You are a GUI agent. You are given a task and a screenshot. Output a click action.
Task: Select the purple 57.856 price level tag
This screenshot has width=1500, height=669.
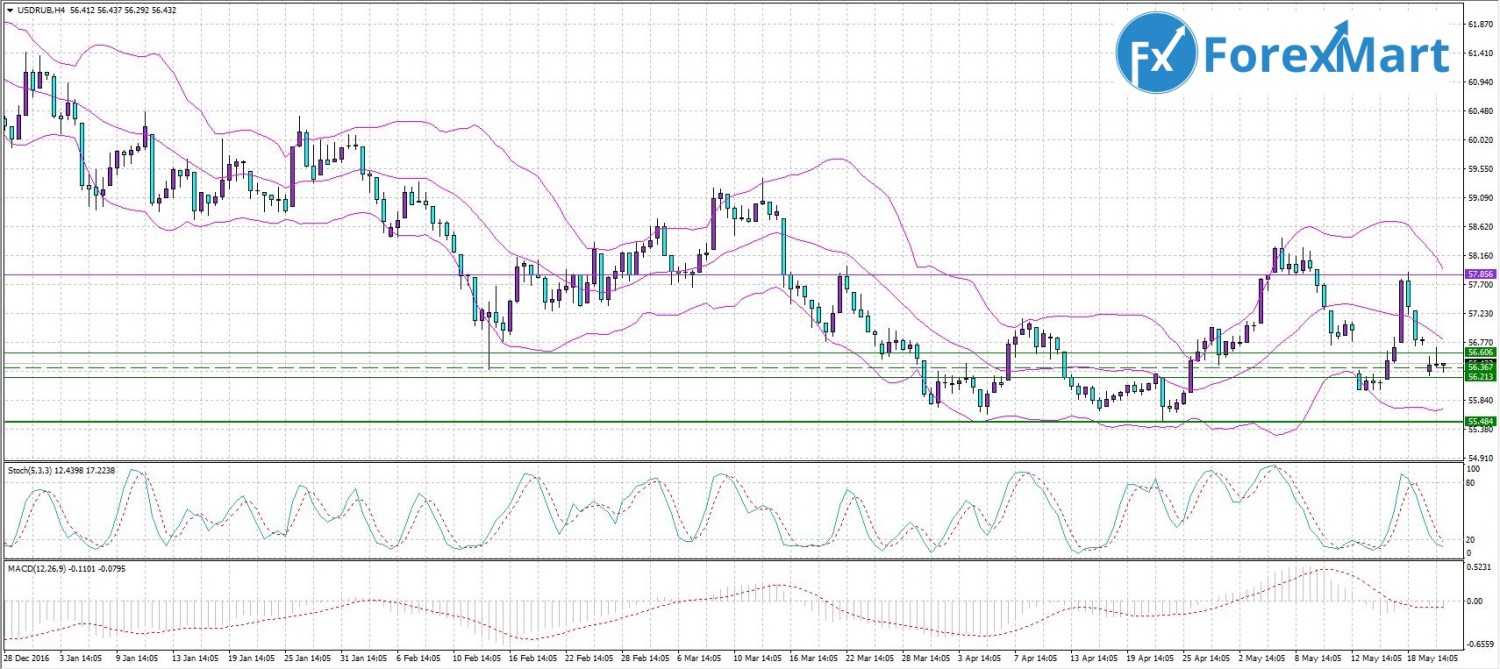[1480, 273]
